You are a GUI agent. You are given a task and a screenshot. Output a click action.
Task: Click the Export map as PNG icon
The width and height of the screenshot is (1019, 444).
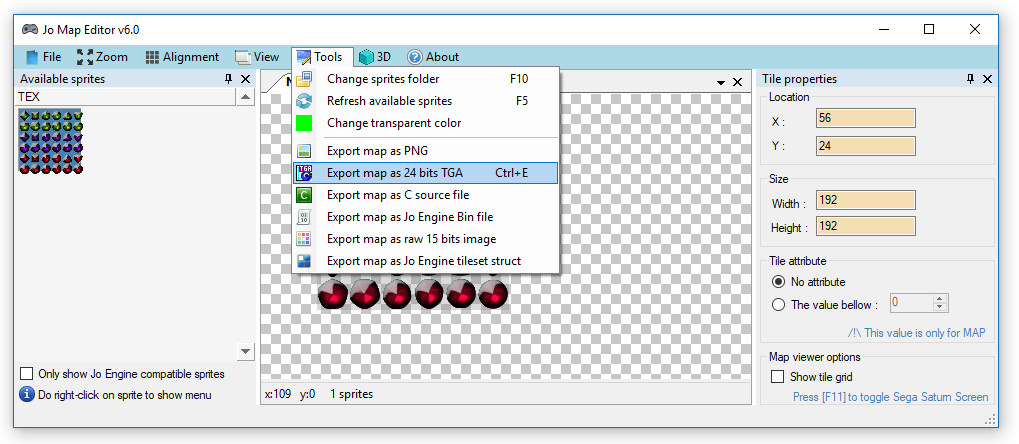(x=303, y=151)
